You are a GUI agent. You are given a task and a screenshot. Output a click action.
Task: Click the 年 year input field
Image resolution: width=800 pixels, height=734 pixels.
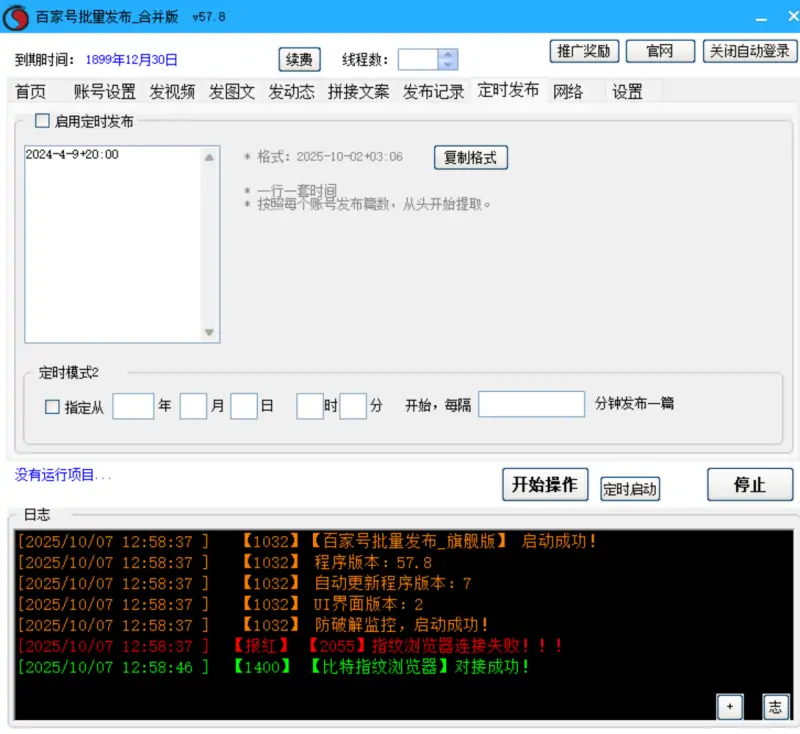point(133,406)
